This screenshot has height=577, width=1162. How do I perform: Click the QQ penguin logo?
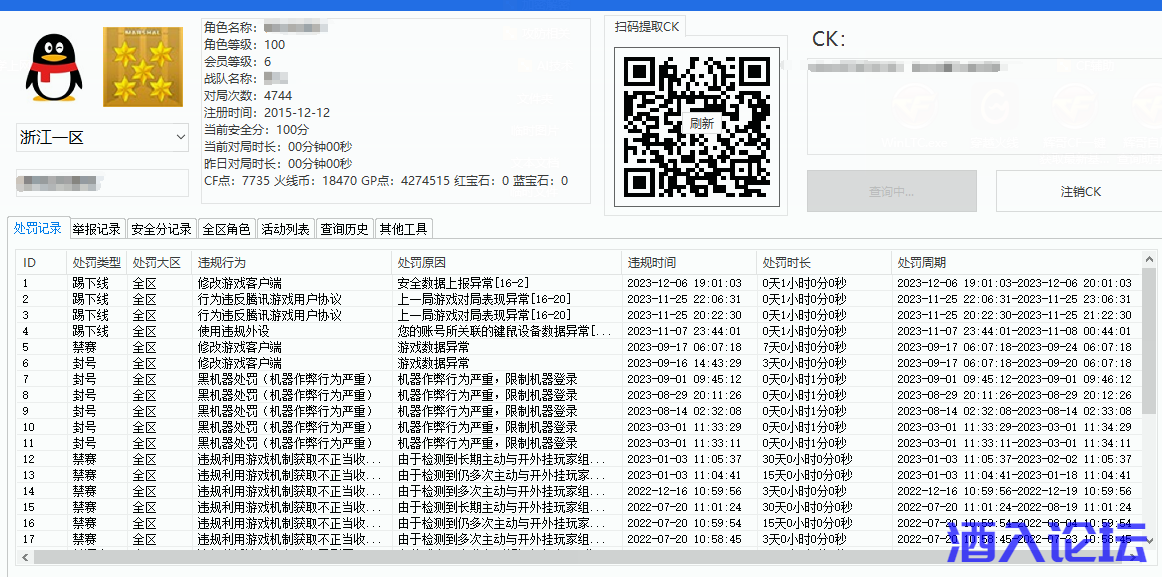pyautogui.click(x=53, y=67)
